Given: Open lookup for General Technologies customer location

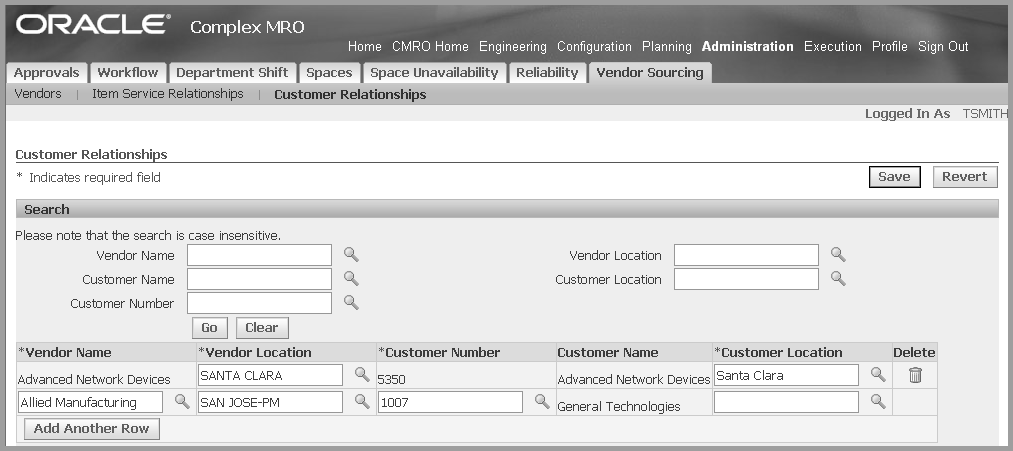Looking at the screenshot, I should [x=877, y=401].
